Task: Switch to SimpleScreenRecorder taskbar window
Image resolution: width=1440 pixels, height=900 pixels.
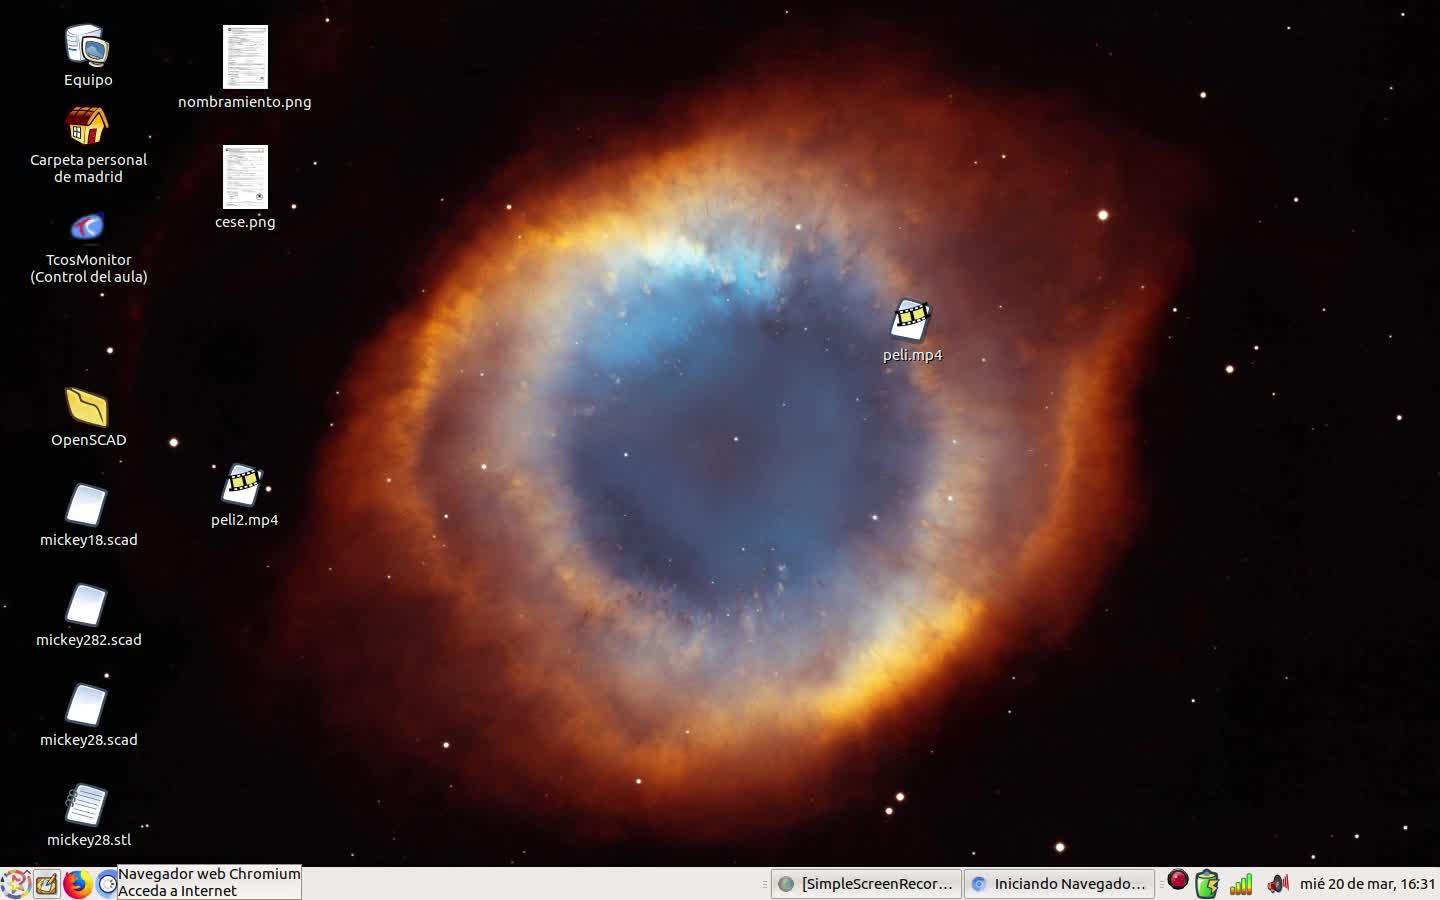Action: click(867, 884)
